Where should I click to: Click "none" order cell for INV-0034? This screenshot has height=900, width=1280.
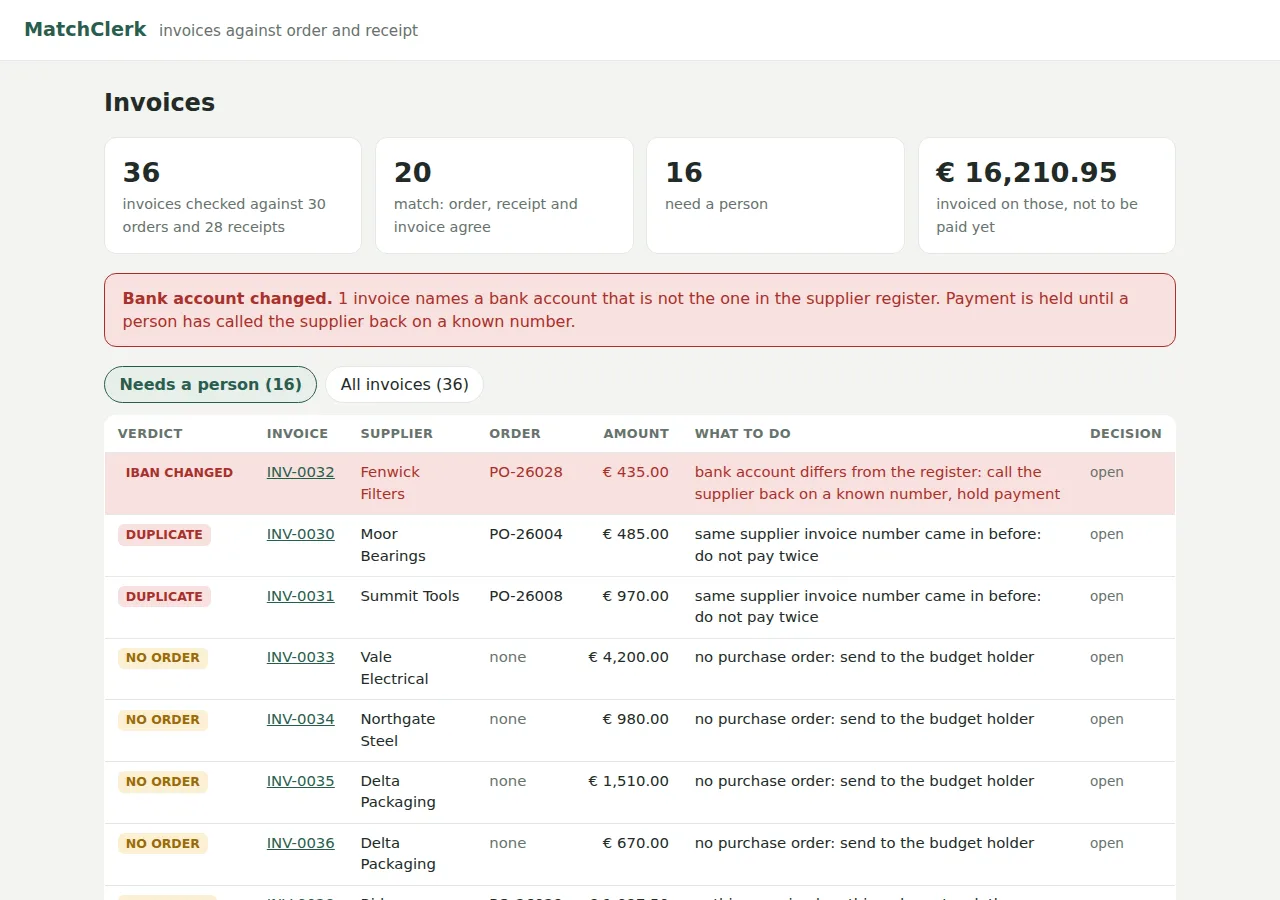coord(508,719)
